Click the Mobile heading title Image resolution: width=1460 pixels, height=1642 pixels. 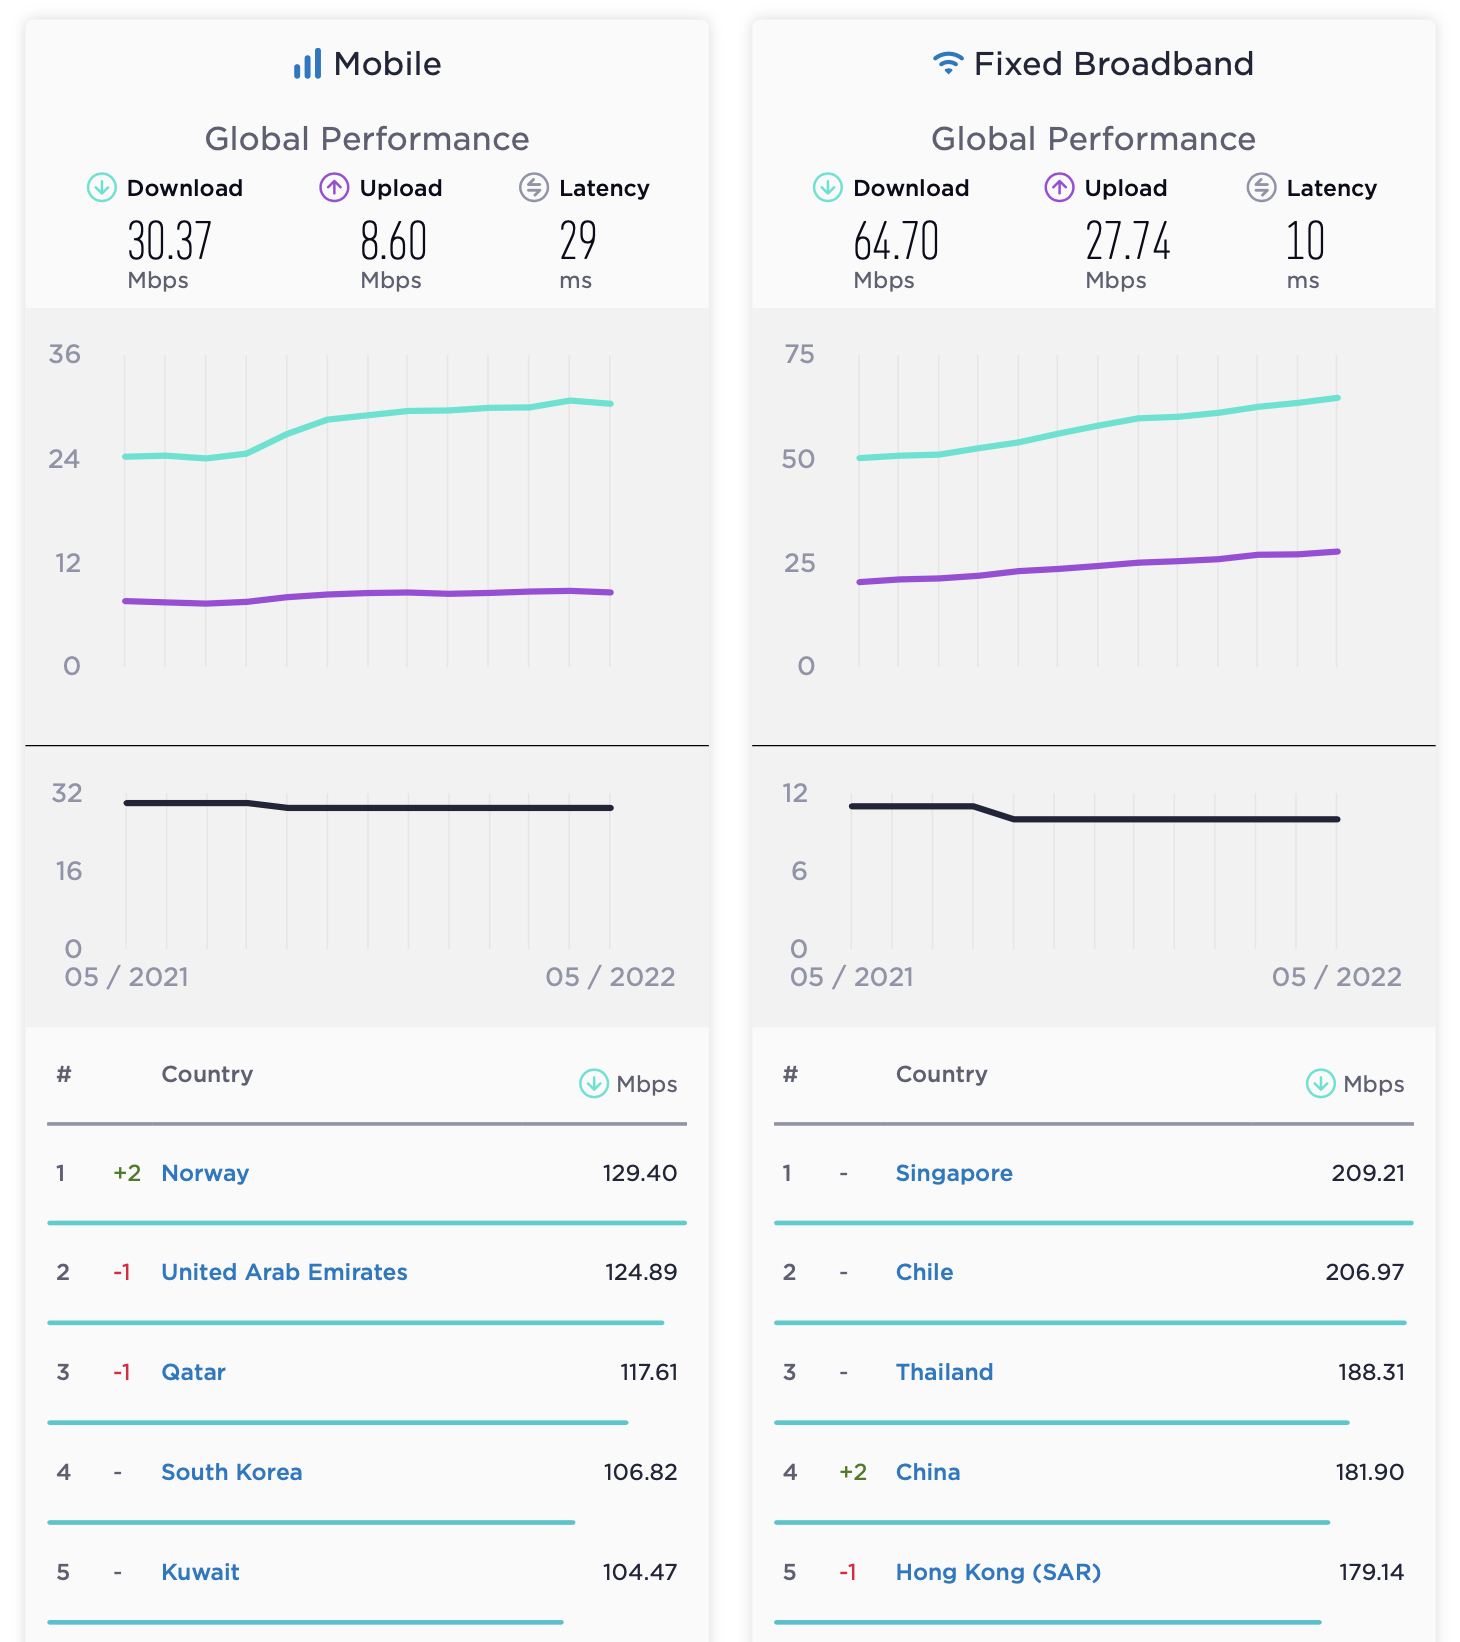pos(387,64)
